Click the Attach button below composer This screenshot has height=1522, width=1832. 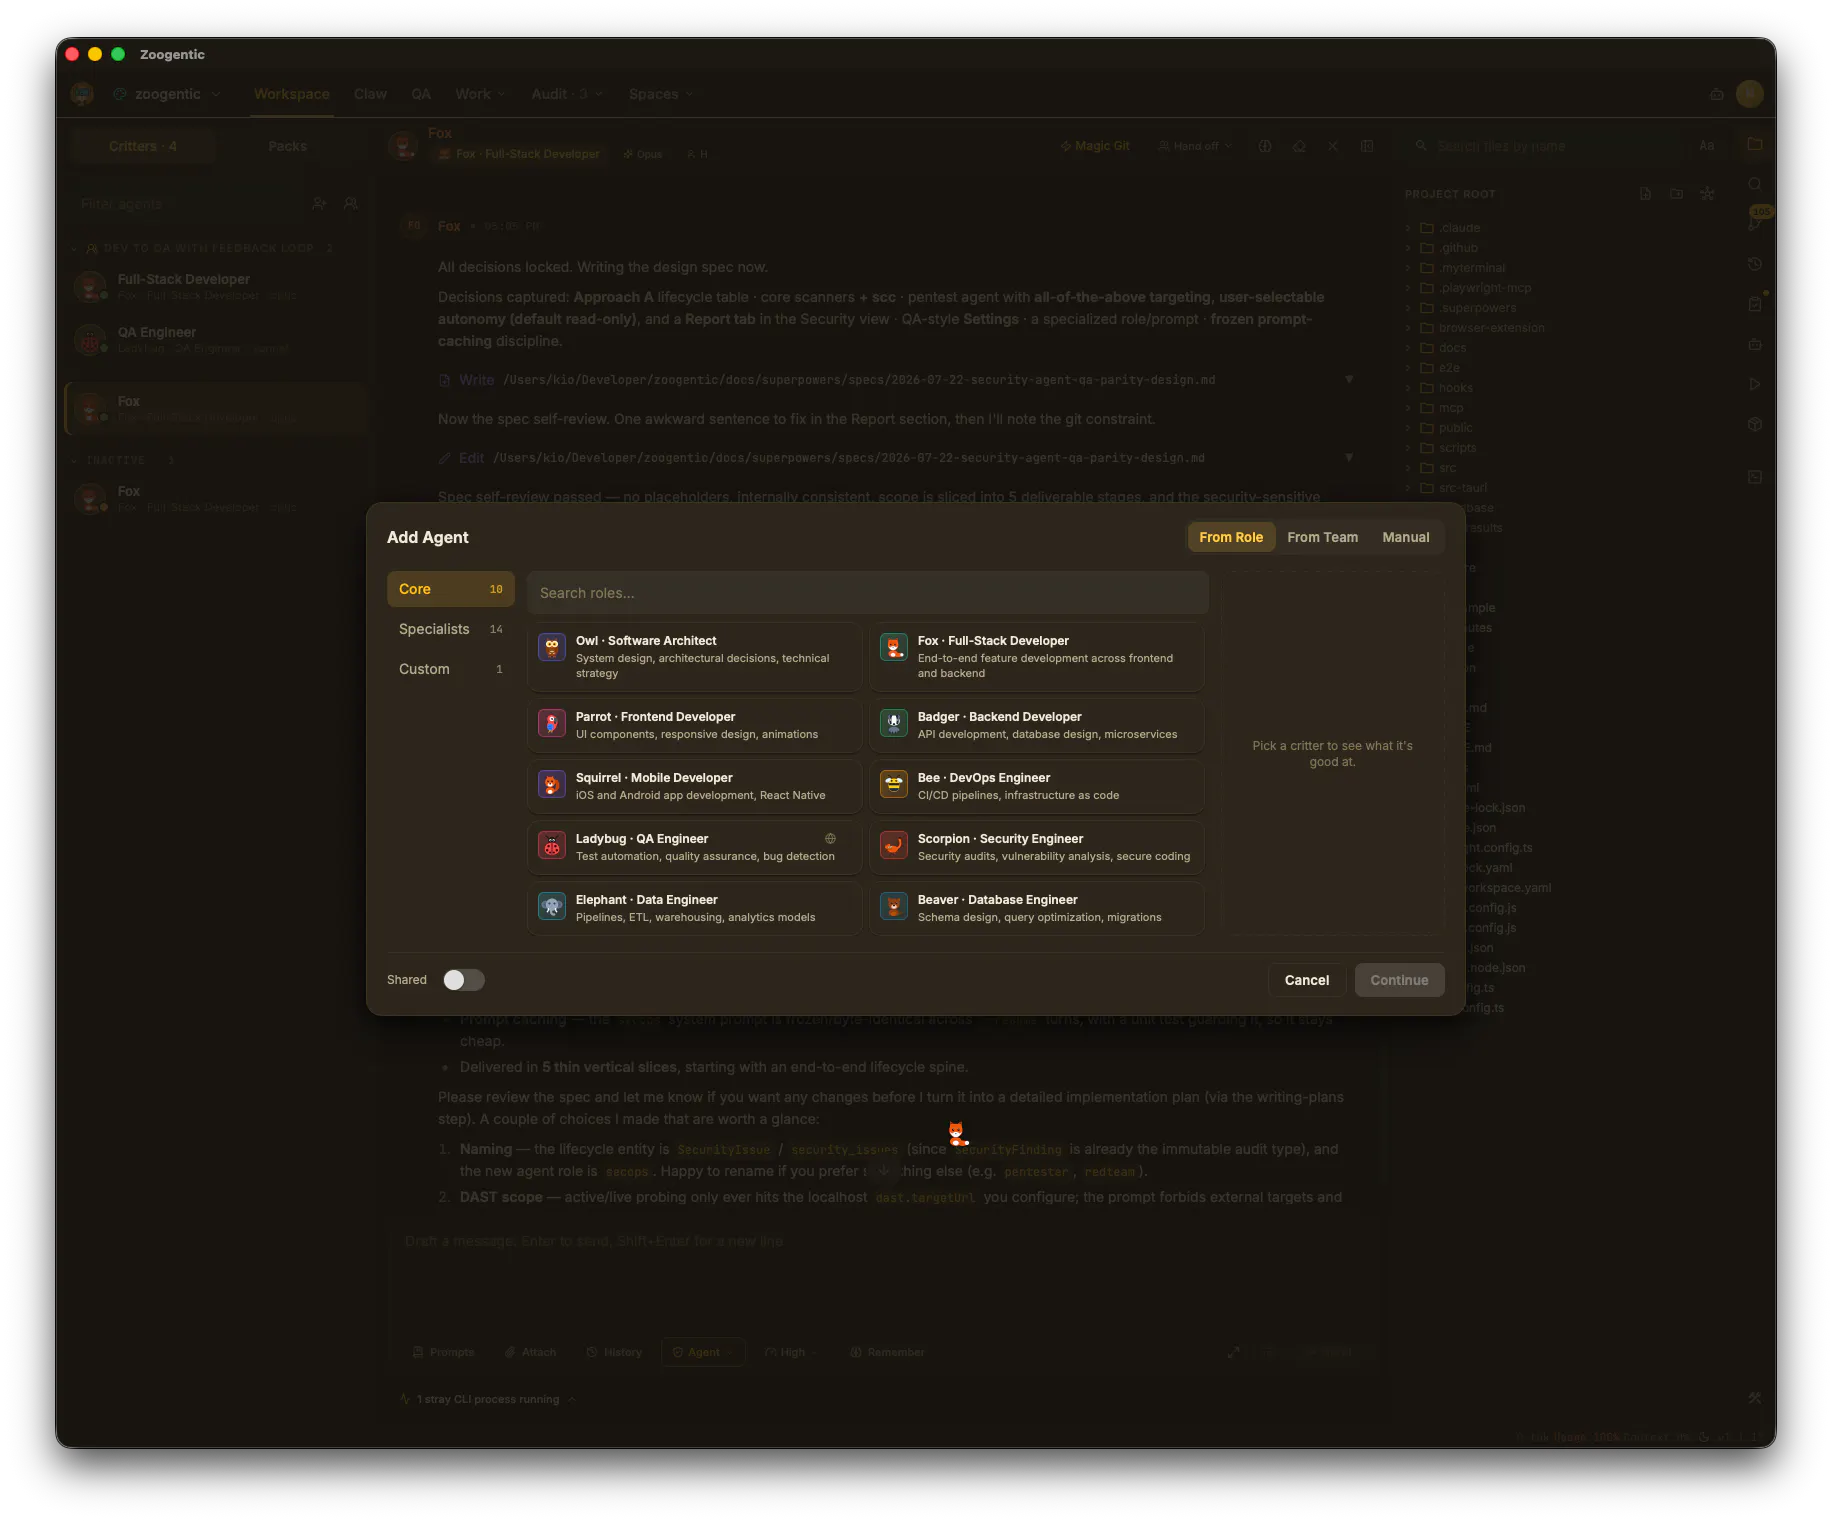click(x=531, y=1352)
